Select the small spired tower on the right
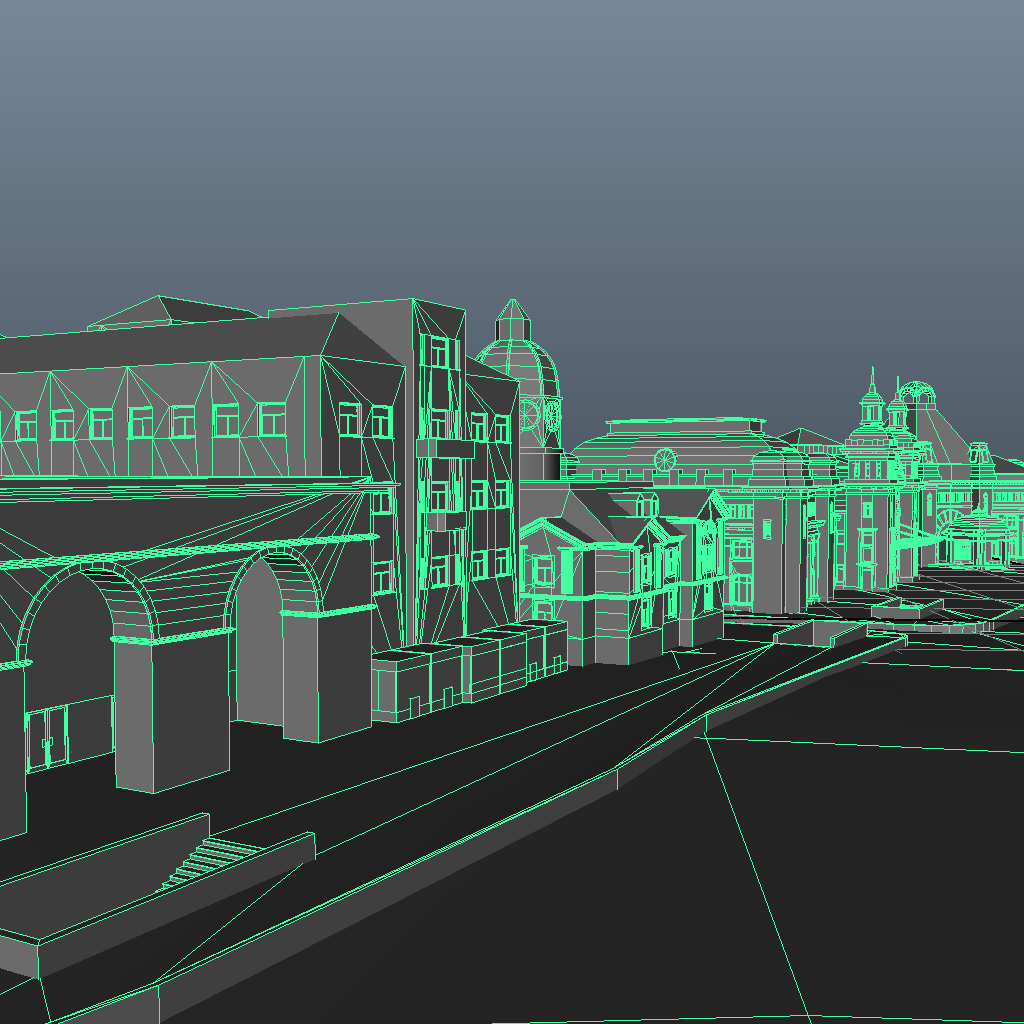1024x1024 pixels. pyautogui.click(x=873, y=410)
